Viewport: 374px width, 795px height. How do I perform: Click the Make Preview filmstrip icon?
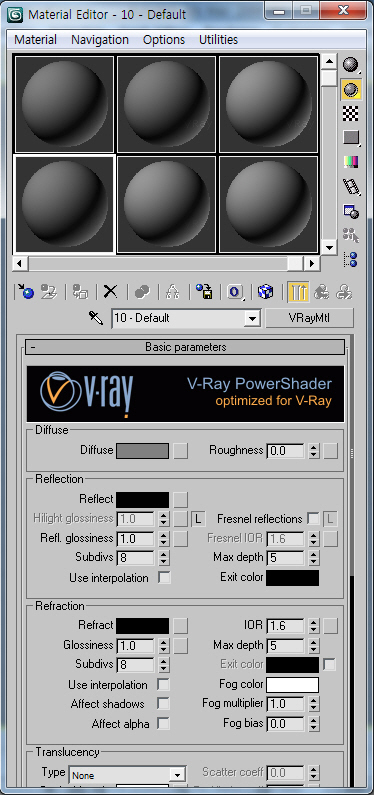[351, 186]
